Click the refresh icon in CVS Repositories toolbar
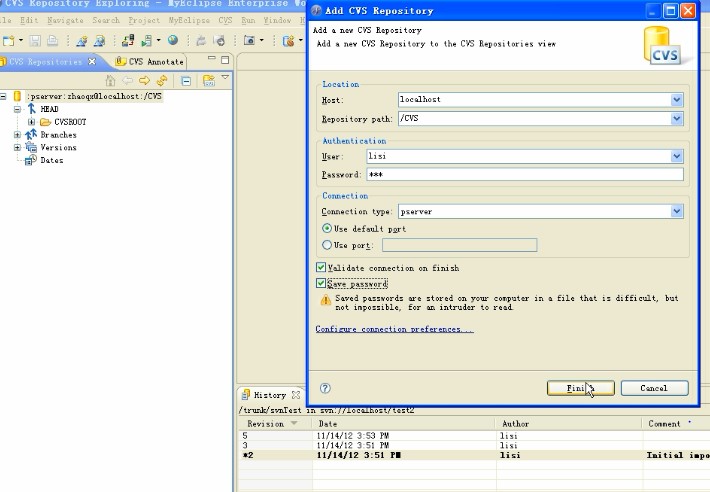Screen dimensions: 710x492 tap(162, 81)
